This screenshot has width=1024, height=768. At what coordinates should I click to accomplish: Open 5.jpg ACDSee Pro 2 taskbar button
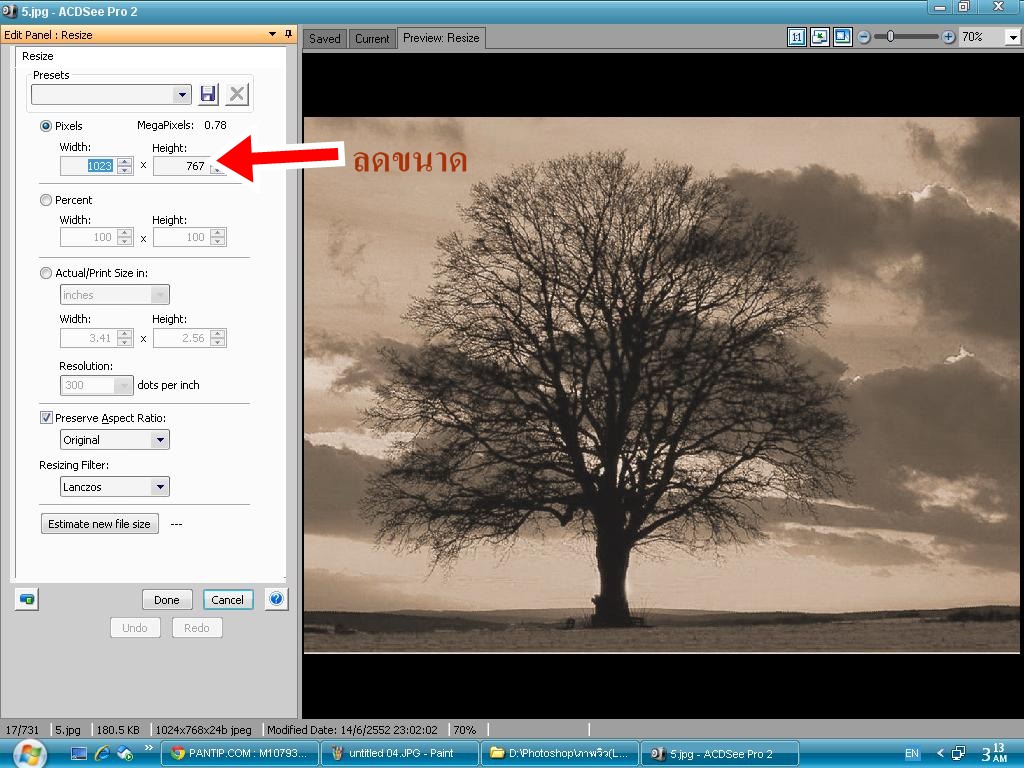tap(720, 754)
